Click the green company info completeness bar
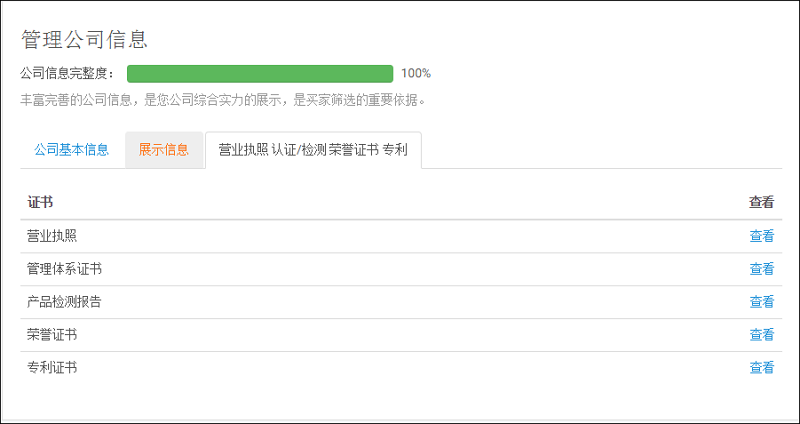The height and width of the screenshot is (424, 800). coord(260,73)
